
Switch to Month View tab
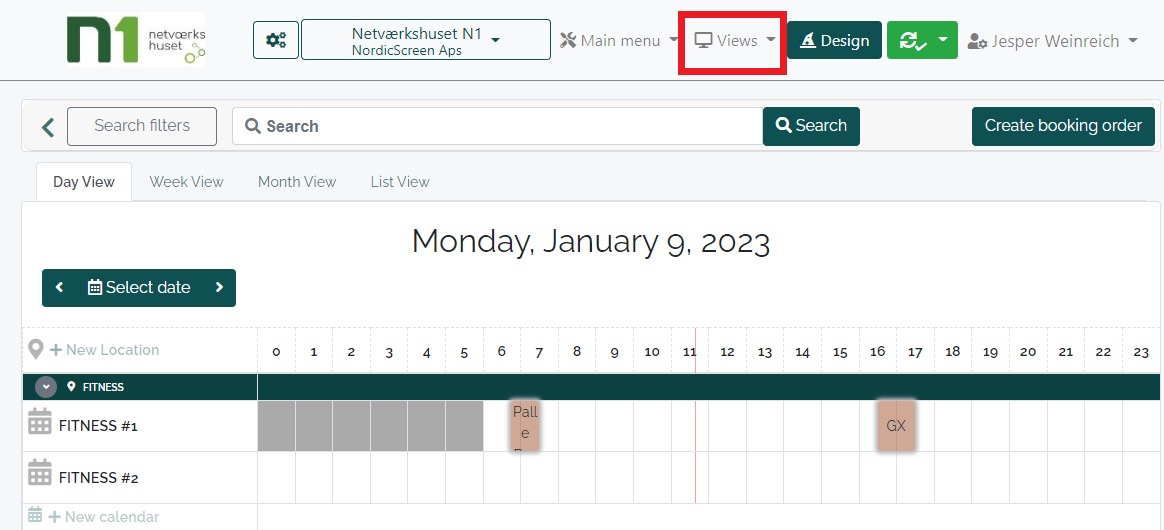297,182
